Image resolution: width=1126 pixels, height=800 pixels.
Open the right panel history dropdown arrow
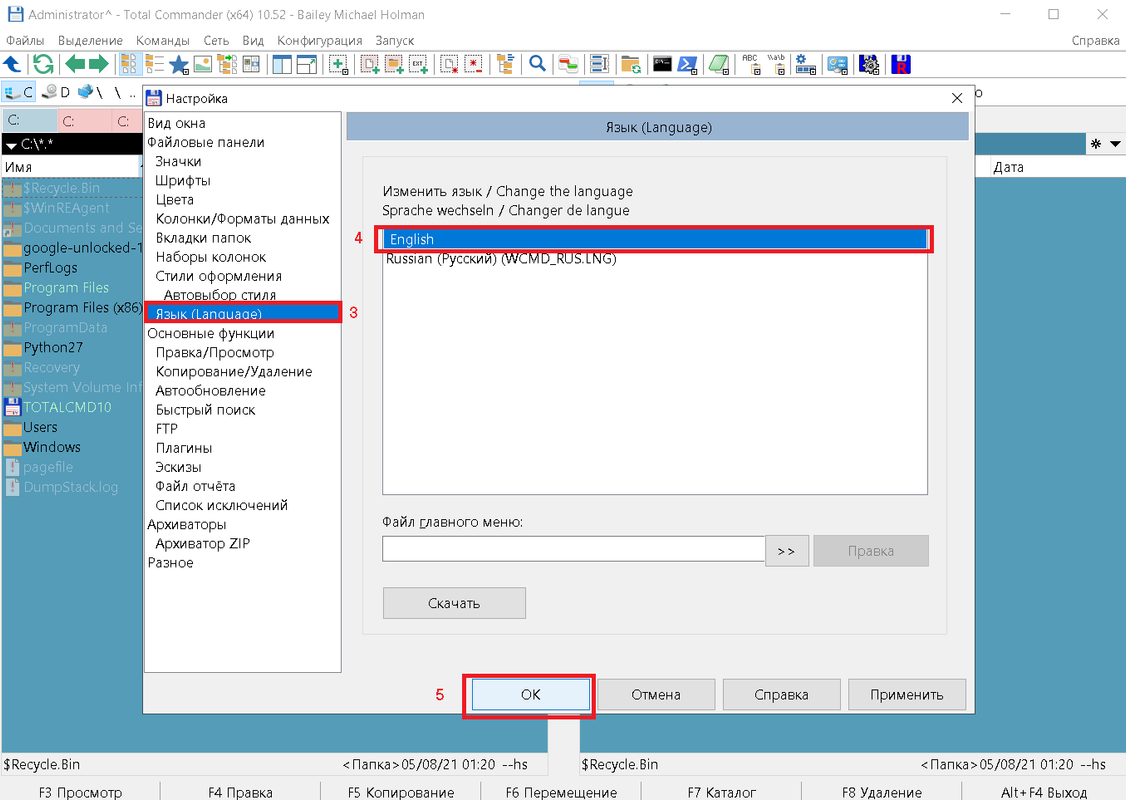click(1115, 144)
